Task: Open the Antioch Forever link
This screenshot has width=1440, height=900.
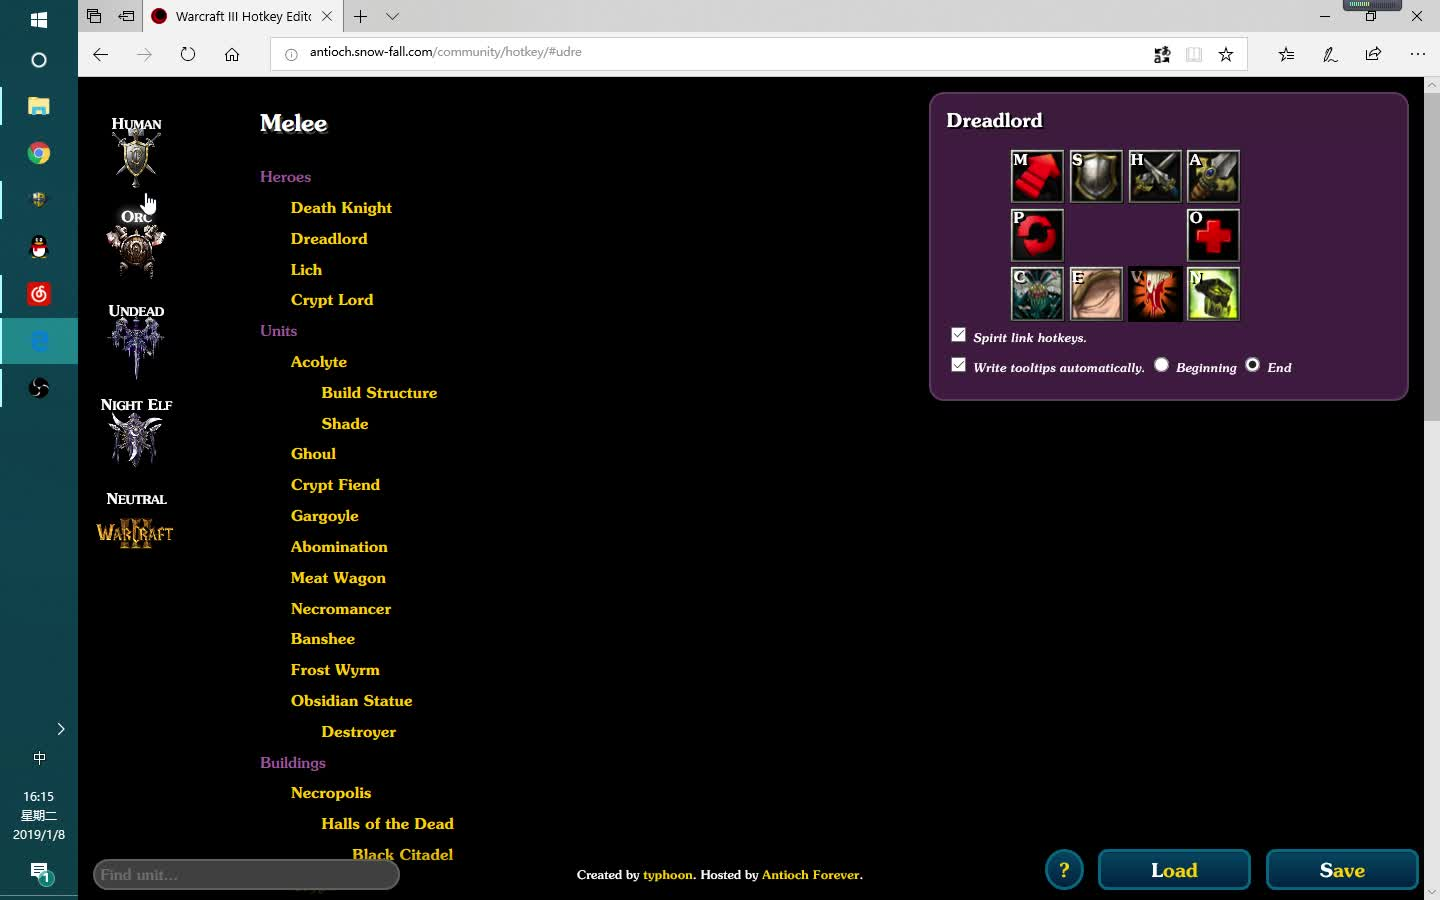Action: pyautogui.click(x=811, y=875)
